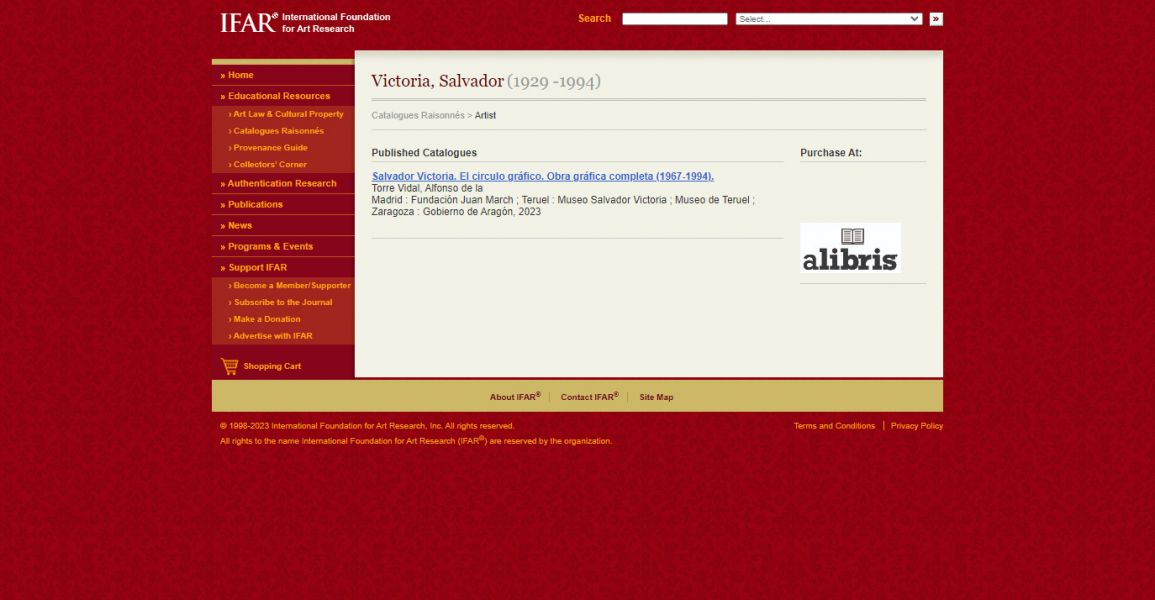Click Catalogues Raisonnés breadcrumb link
The width and height of the screenshot is (1155, 600).
[x=417, y=115]
